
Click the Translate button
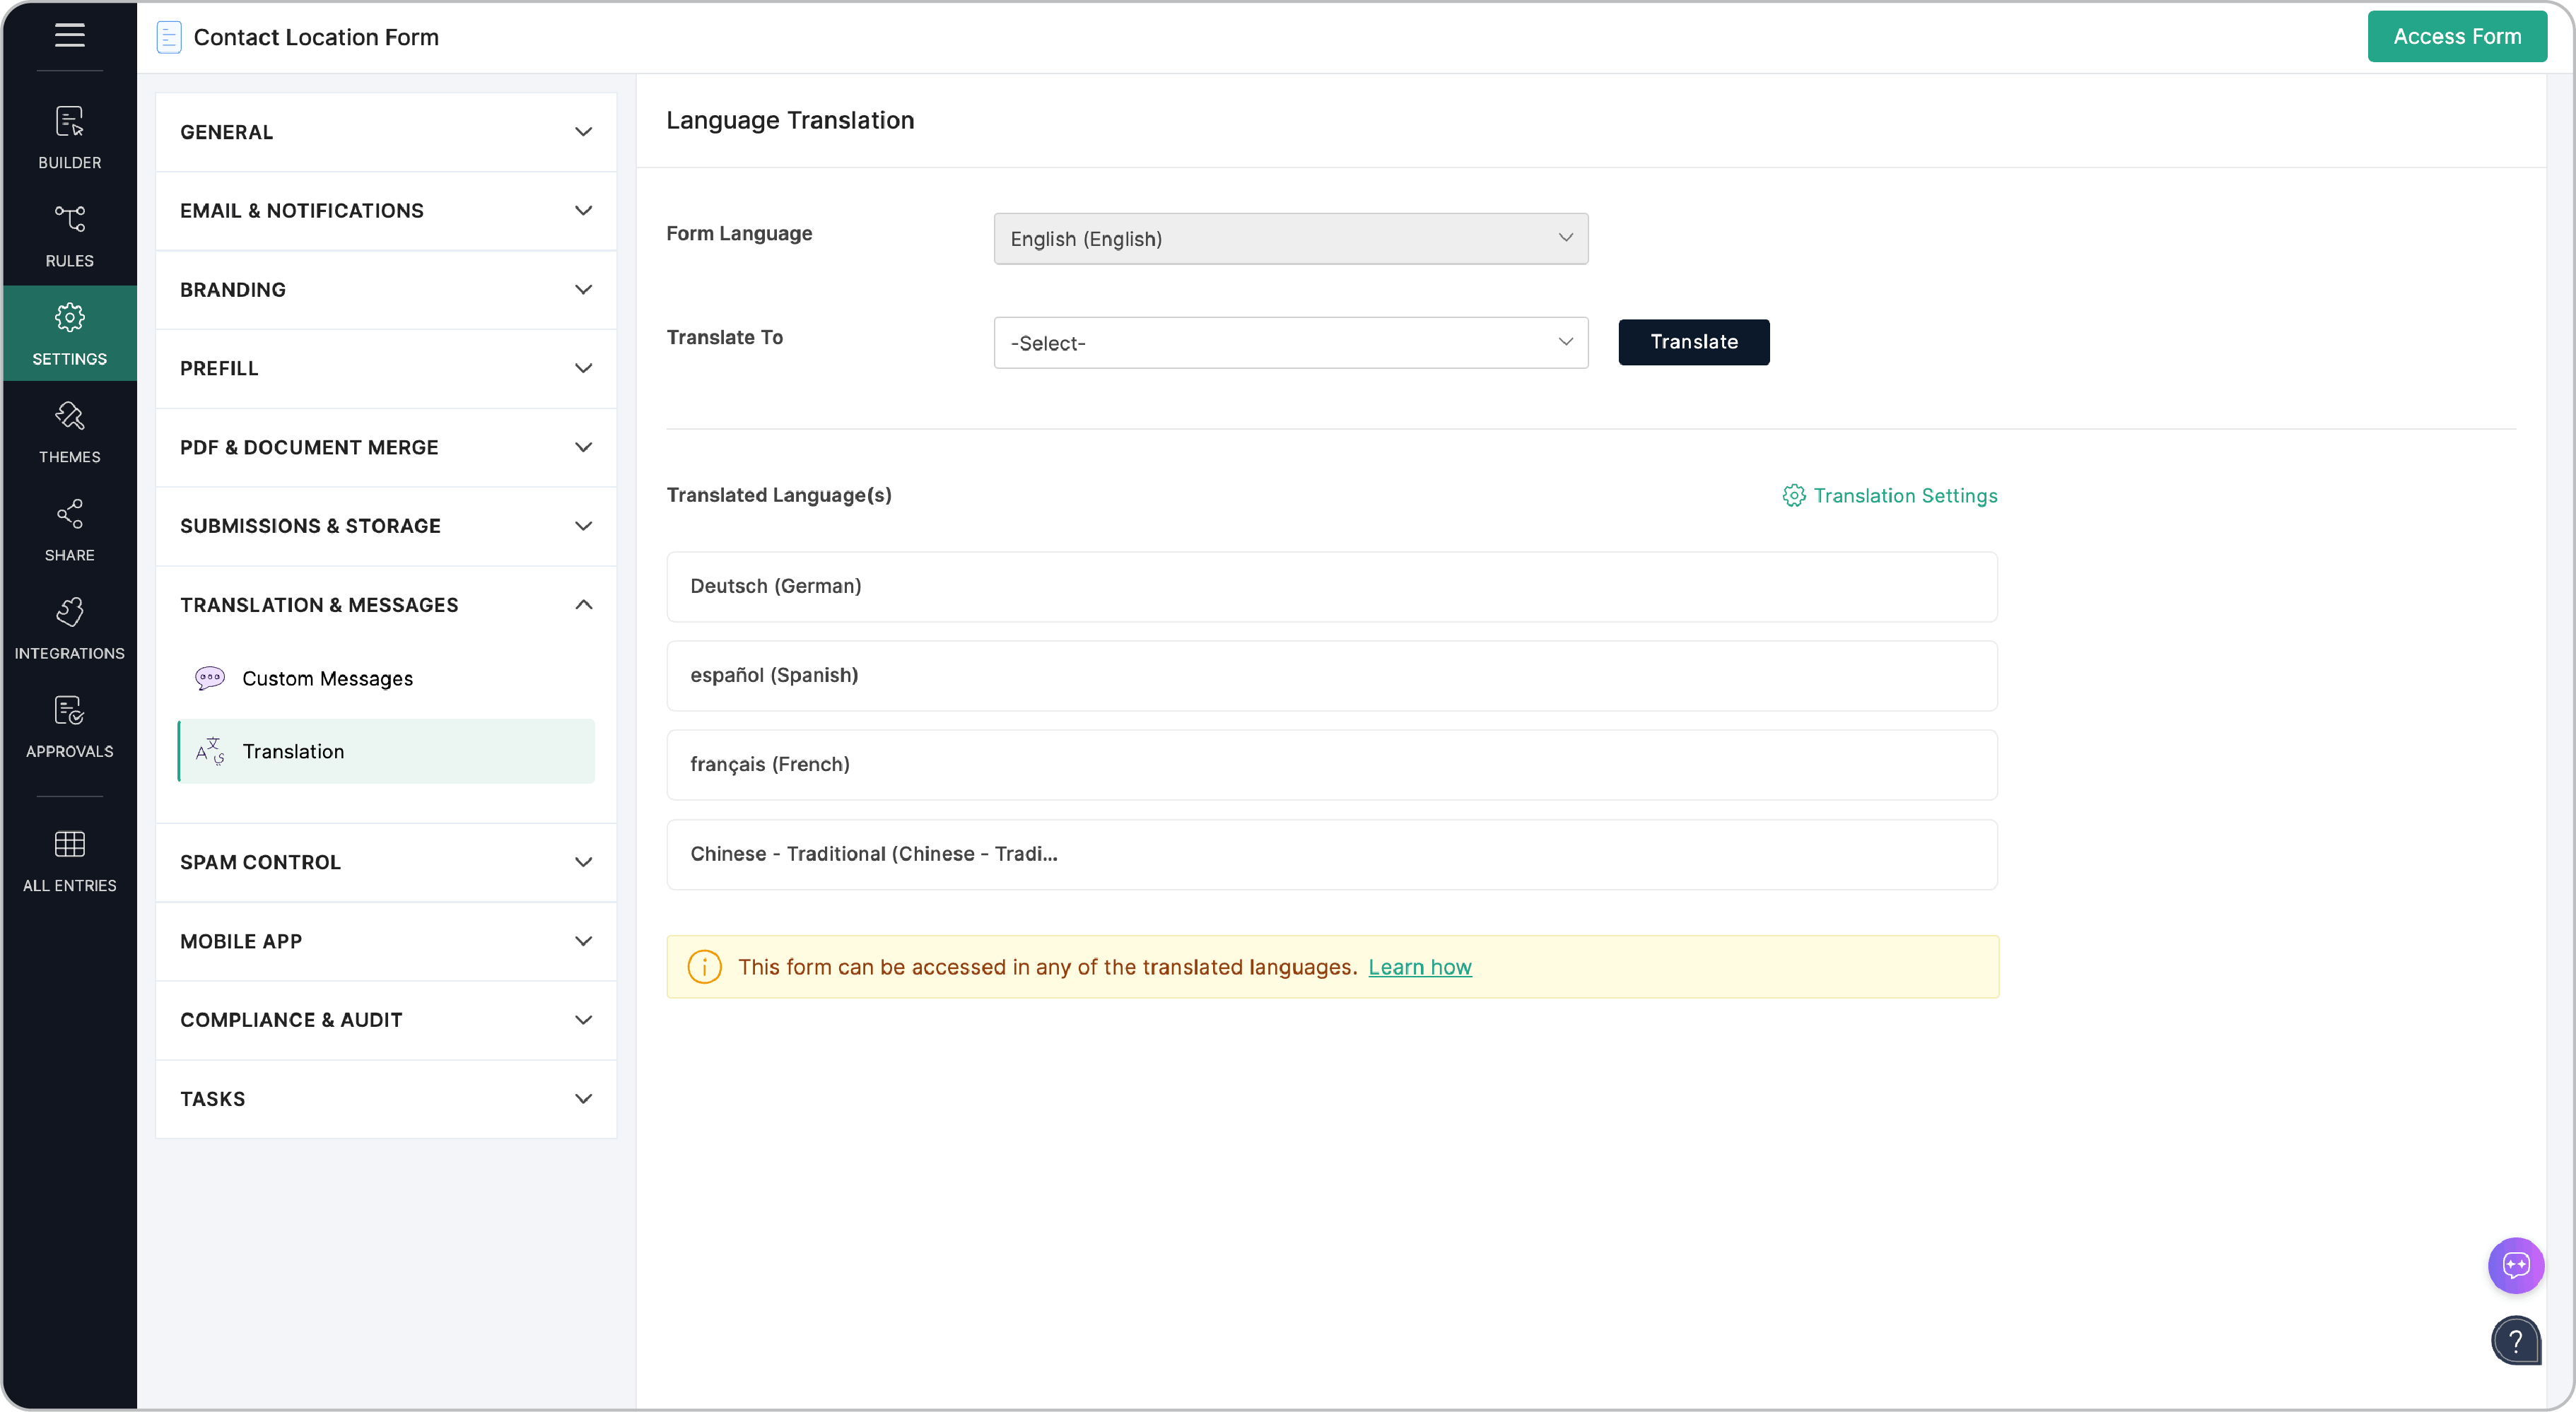(x=1694, y=342)
